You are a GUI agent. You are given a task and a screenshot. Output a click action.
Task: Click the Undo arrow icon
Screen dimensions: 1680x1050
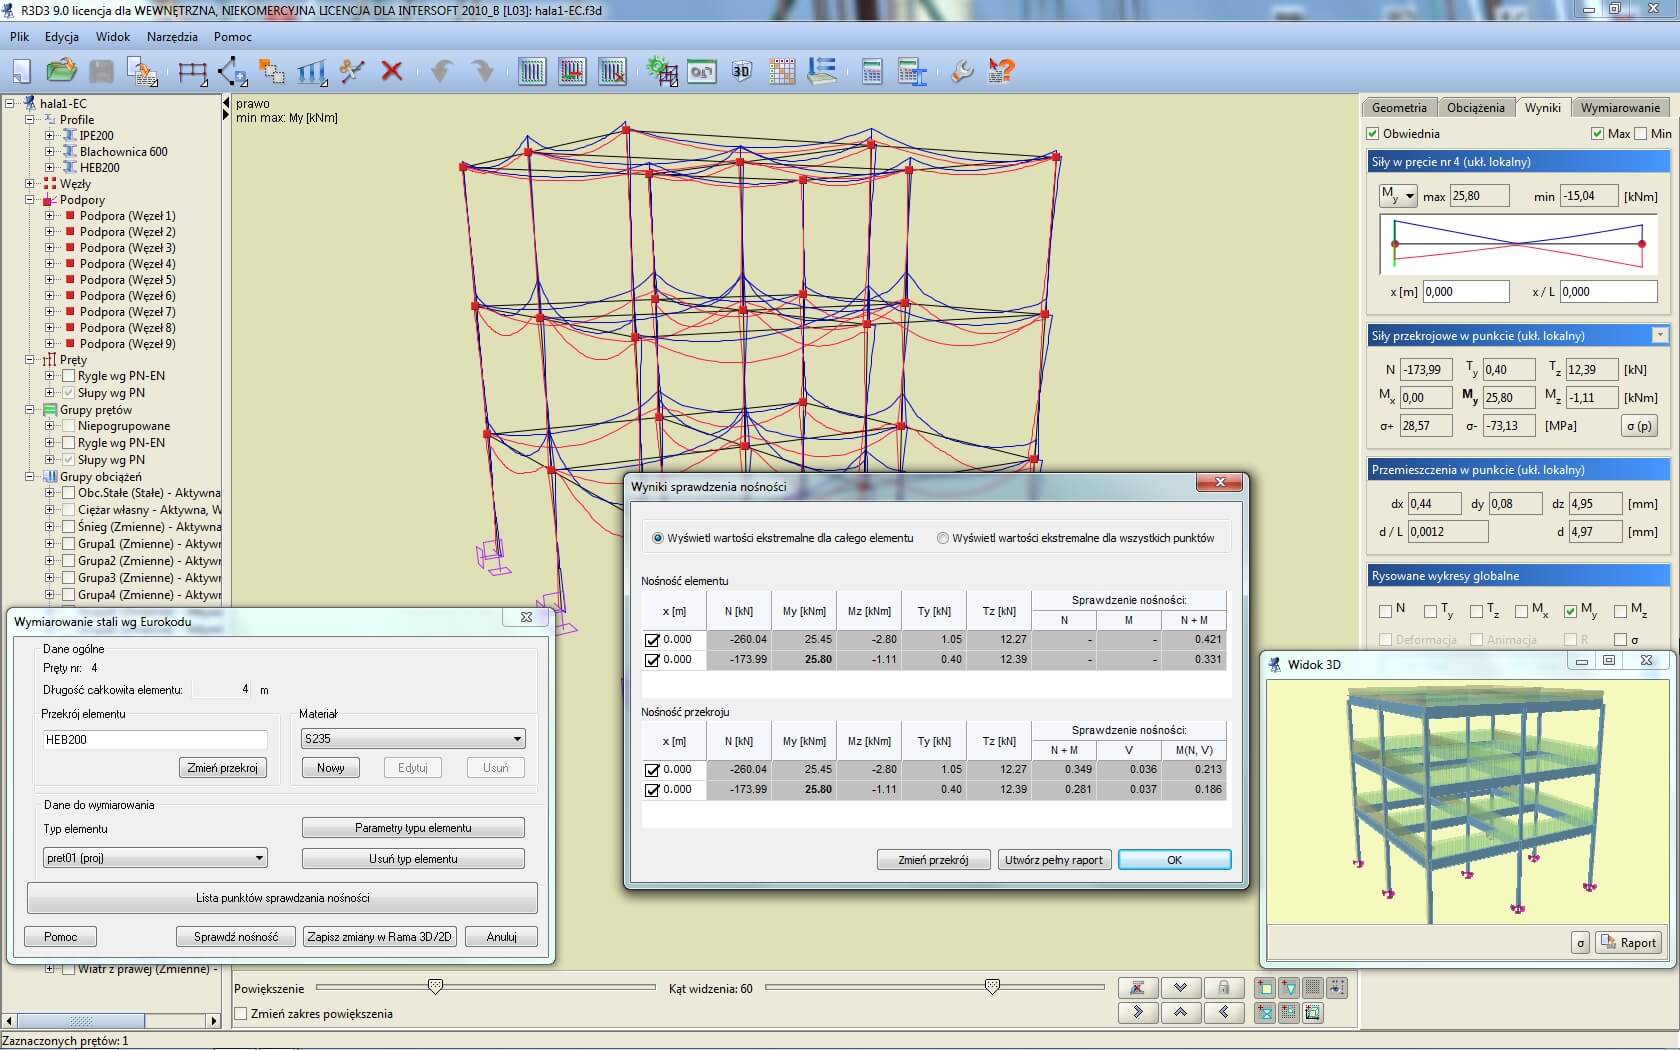(x=441, y=71)
